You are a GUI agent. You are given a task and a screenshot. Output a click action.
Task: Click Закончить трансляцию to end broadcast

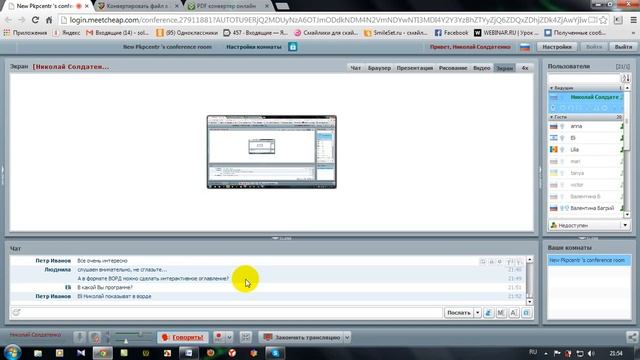pyautogui.click(x=302, y=337)
